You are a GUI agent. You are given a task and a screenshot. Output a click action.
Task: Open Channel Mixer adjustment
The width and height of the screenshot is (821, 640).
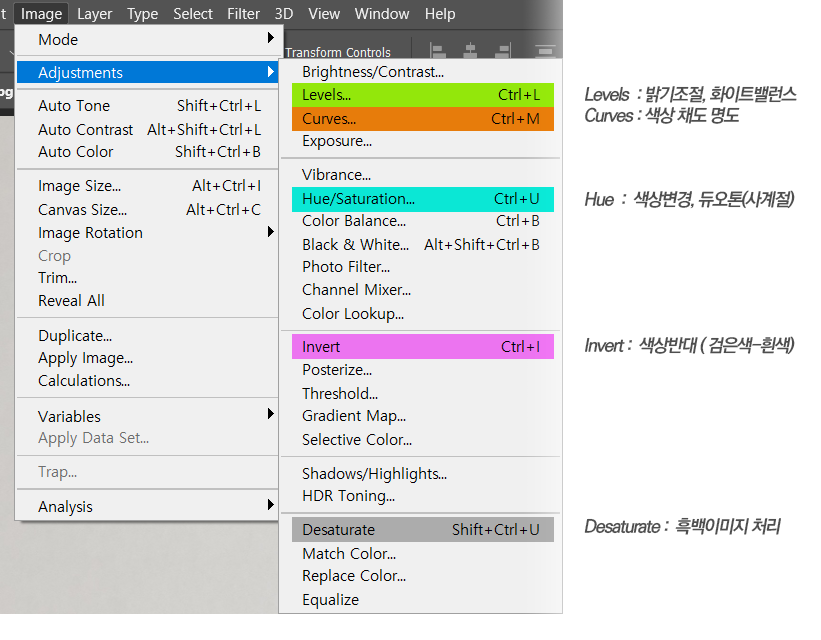[x=423, y=290]
